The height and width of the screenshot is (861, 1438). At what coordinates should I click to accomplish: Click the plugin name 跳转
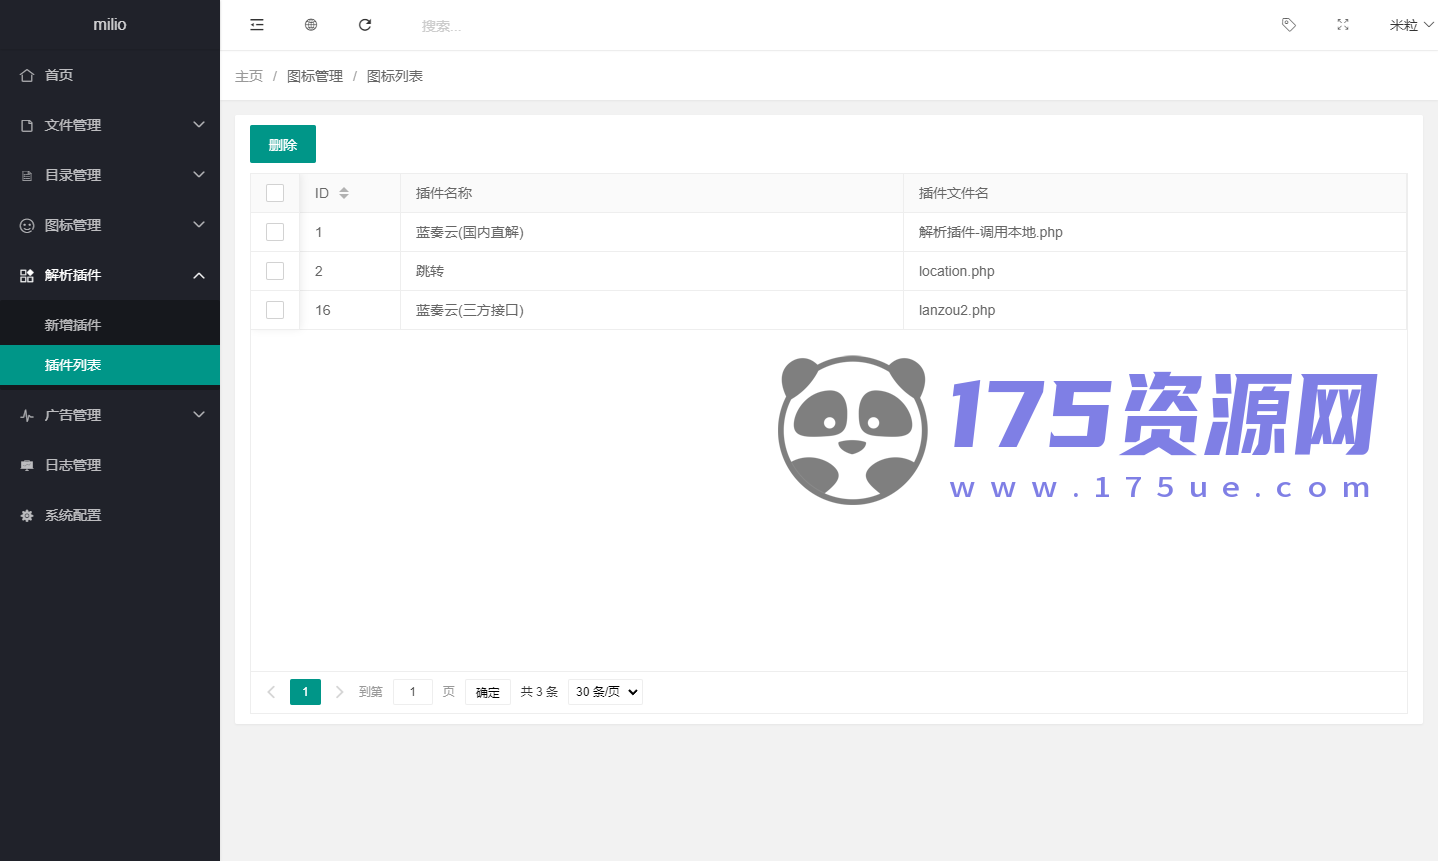(x=430, y=271)
